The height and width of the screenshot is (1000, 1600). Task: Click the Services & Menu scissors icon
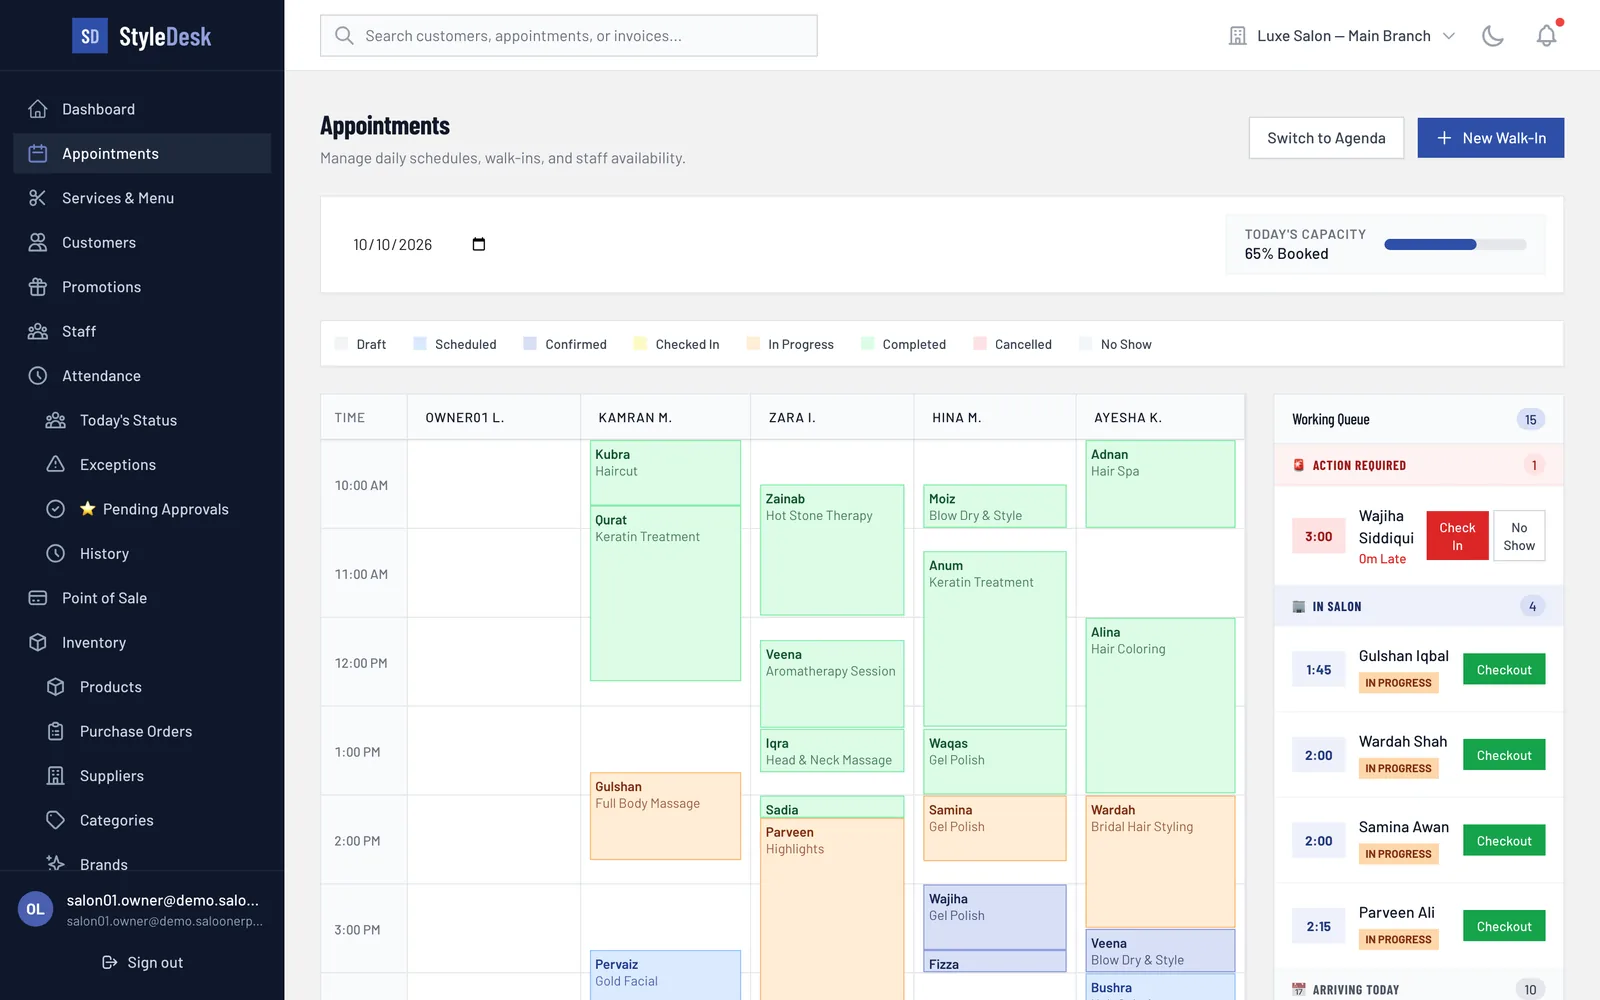coord(38,198)
